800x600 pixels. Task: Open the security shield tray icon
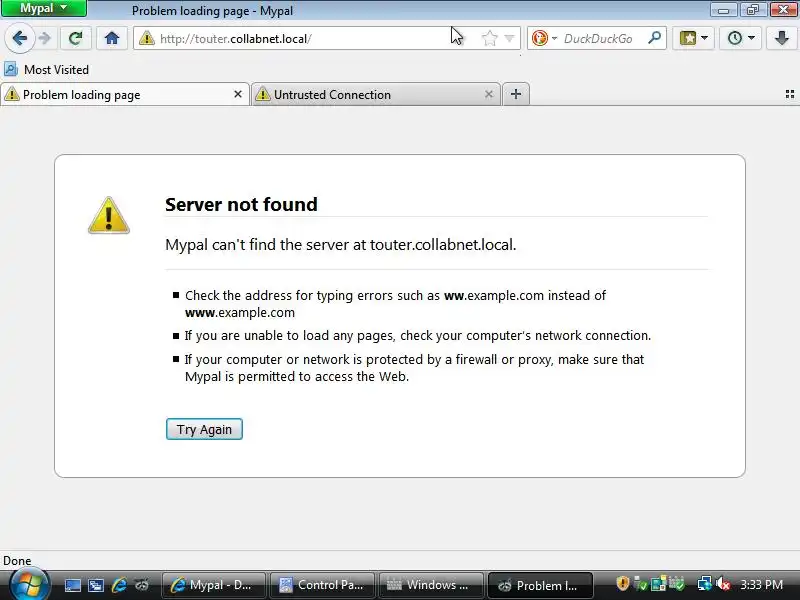pos(622,583)
